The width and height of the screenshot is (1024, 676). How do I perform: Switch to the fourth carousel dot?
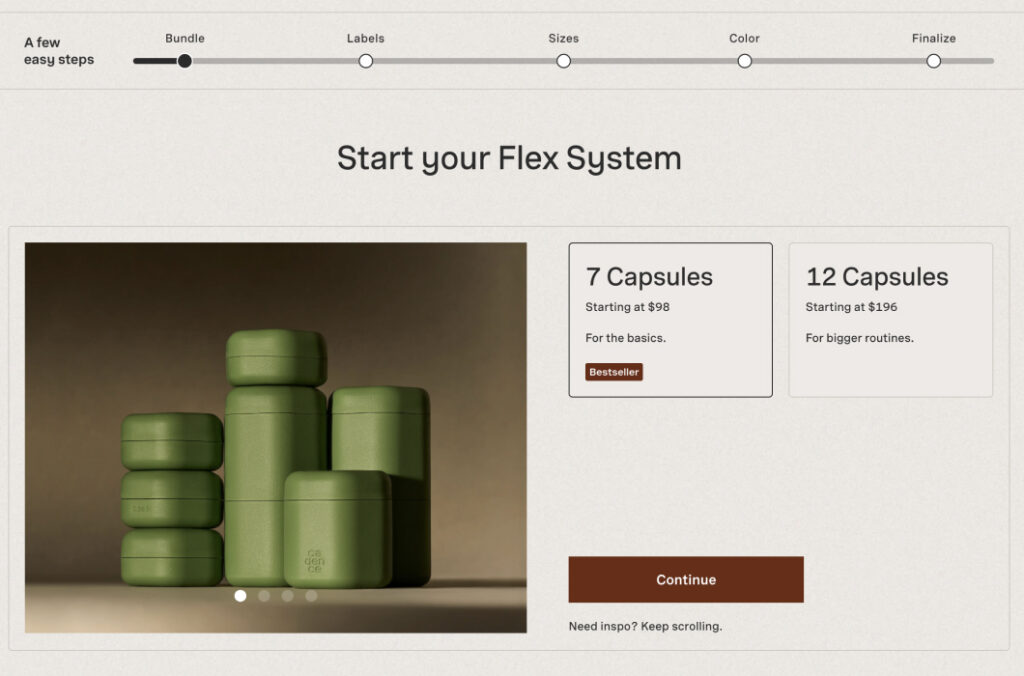pos(312,596)
